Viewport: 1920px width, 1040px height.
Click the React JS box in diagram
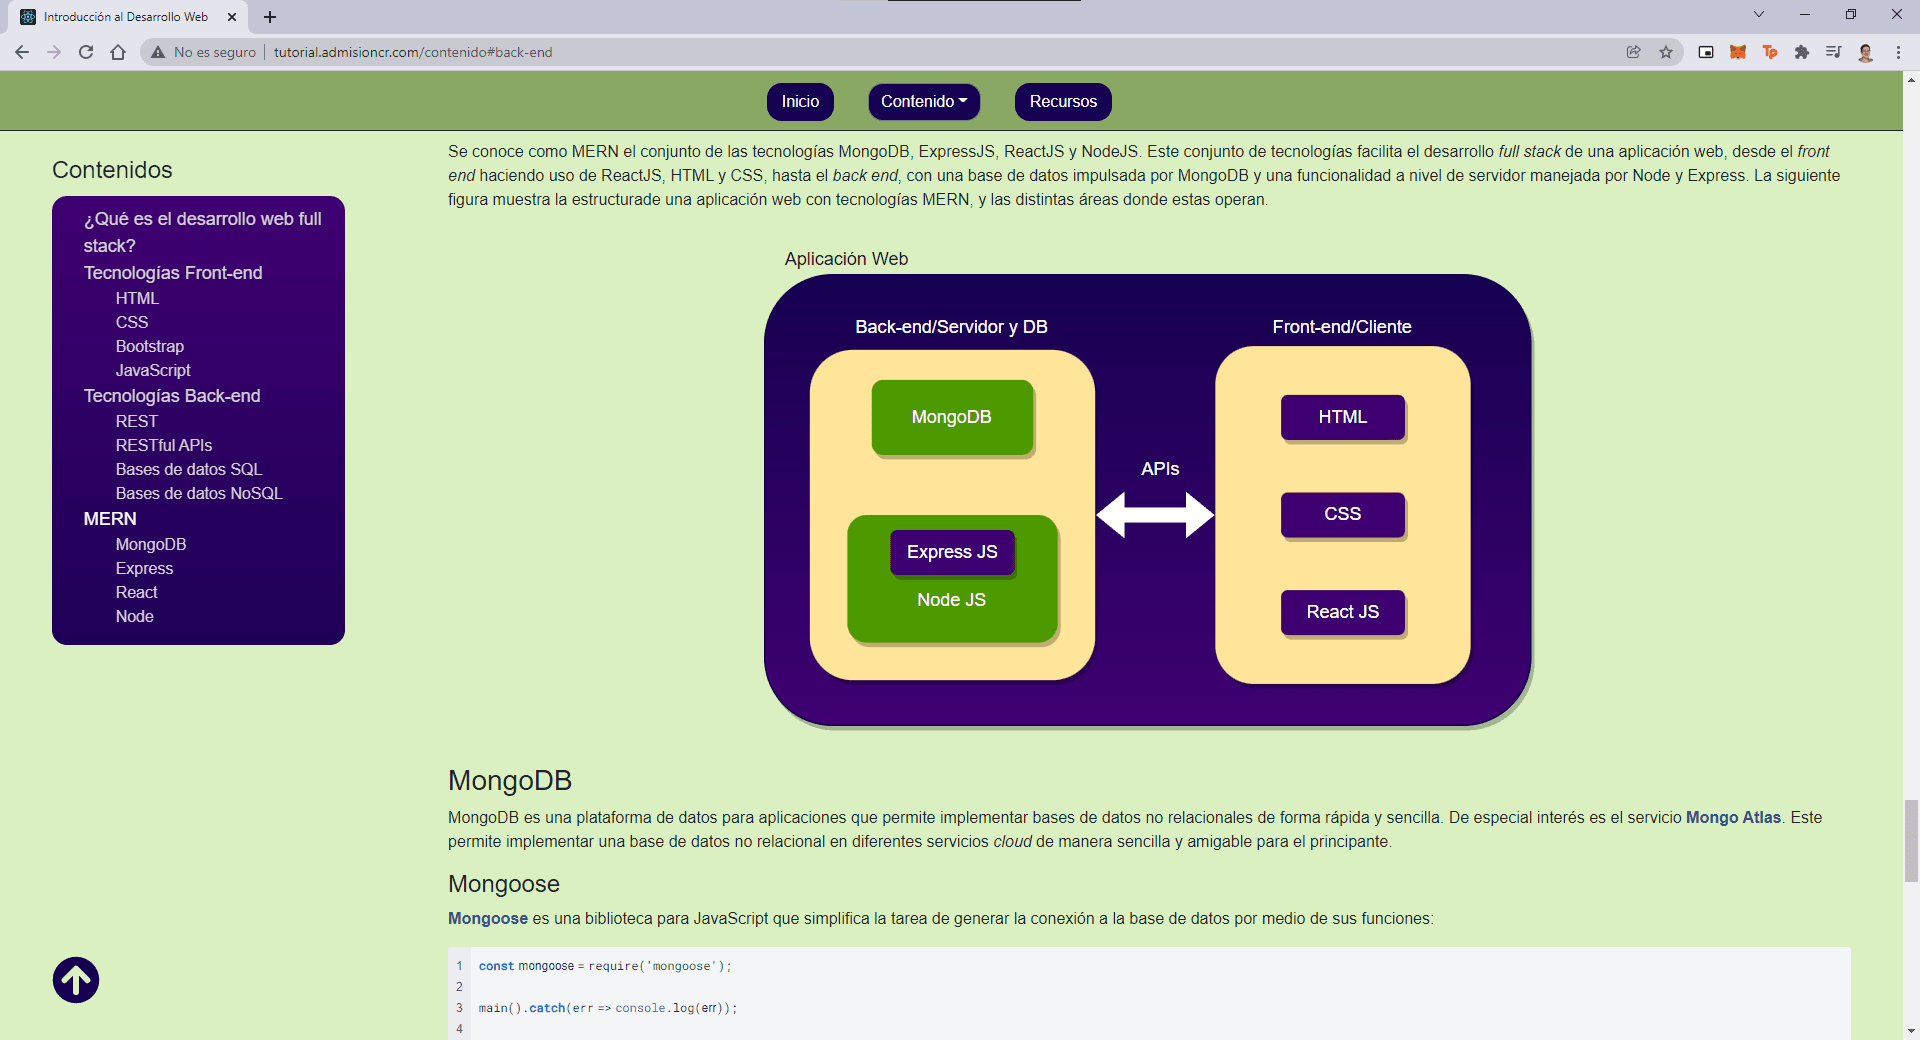[x=1343, y=612]
